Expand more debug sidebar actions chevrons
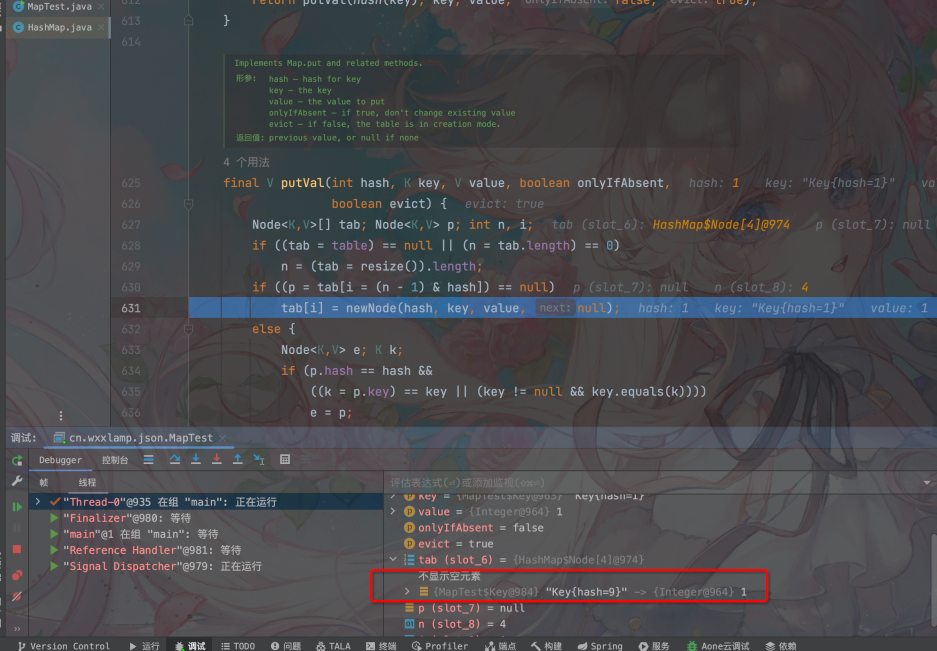The width and height of the screenshot is (937, 651). click(x=17, y=628)
